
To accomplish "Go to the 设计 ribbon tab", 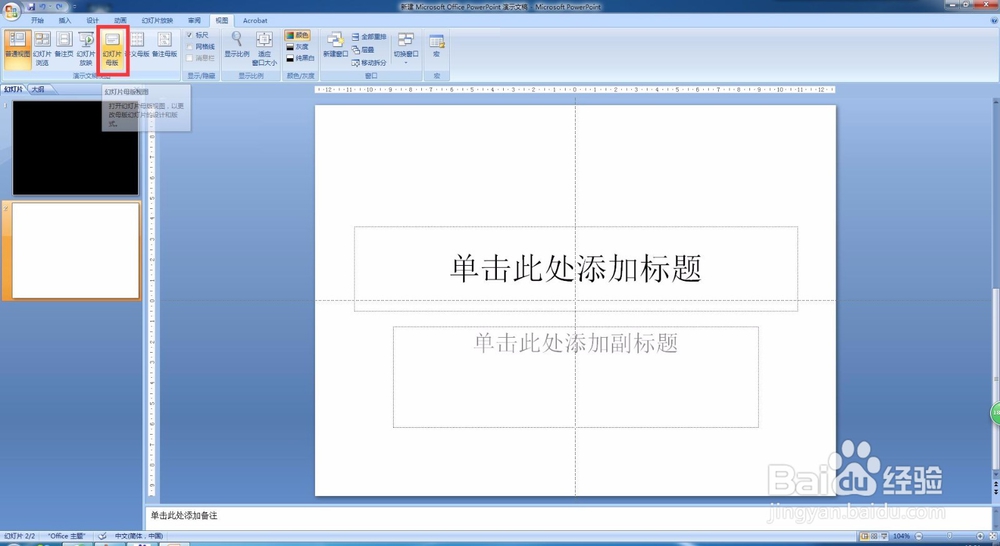I will click(92, 20).
